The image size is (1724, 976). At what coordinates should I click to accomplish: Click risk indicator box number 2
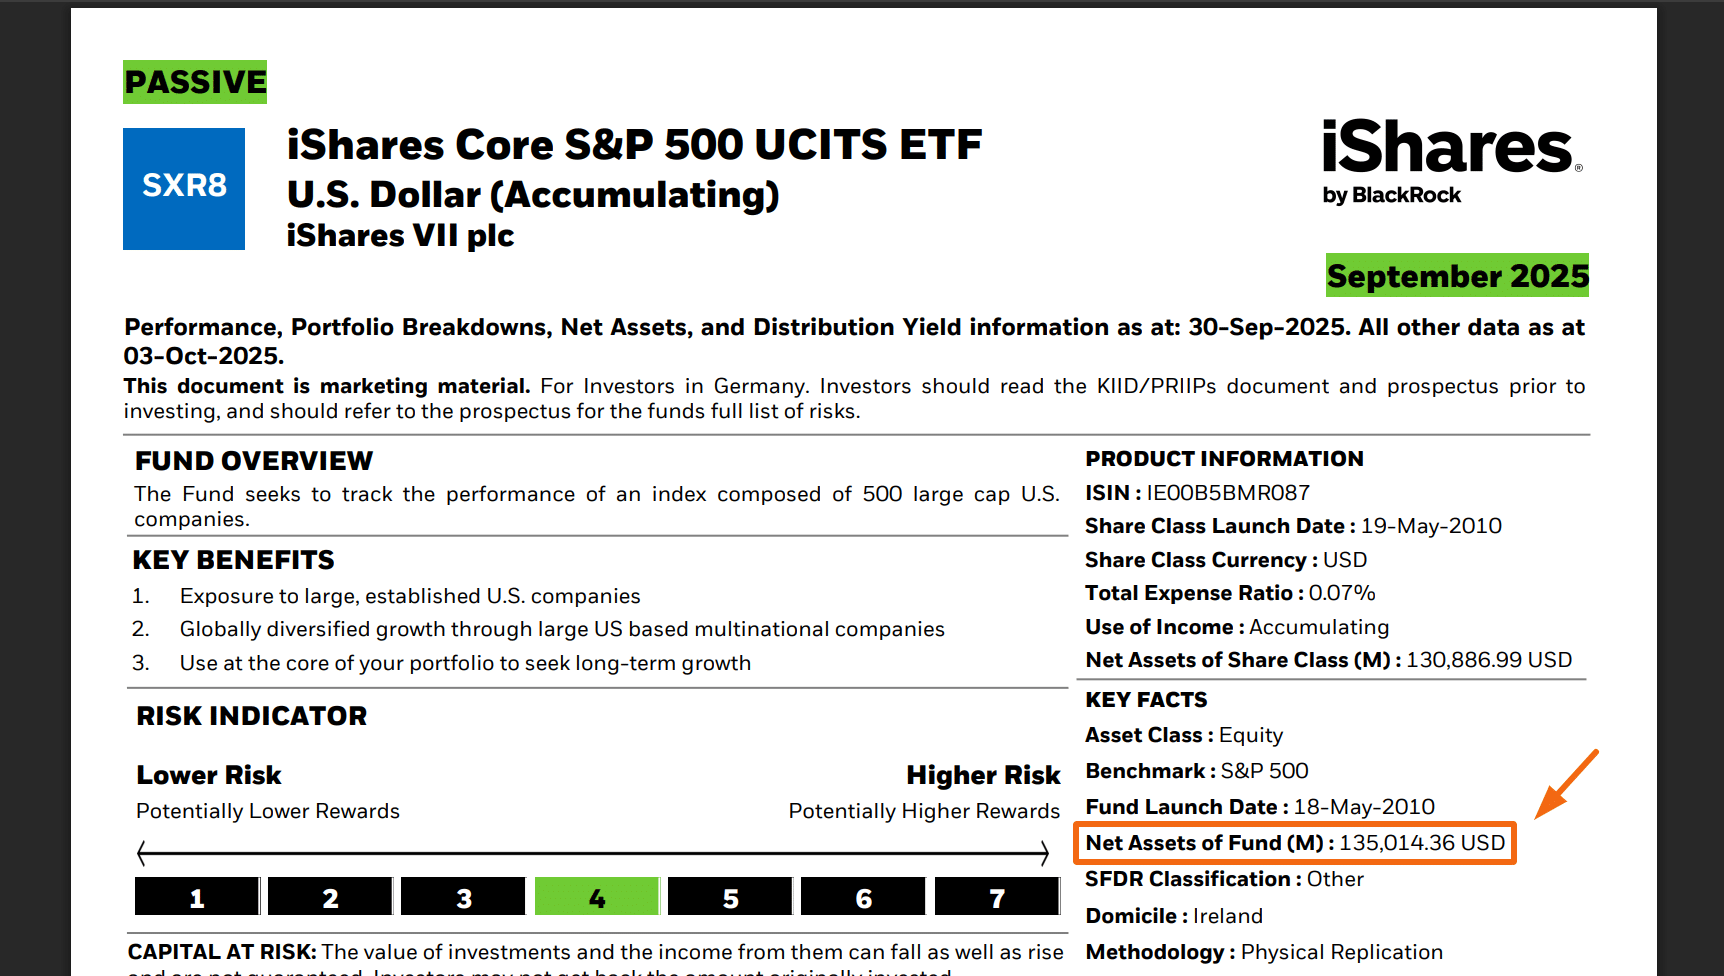330,897
